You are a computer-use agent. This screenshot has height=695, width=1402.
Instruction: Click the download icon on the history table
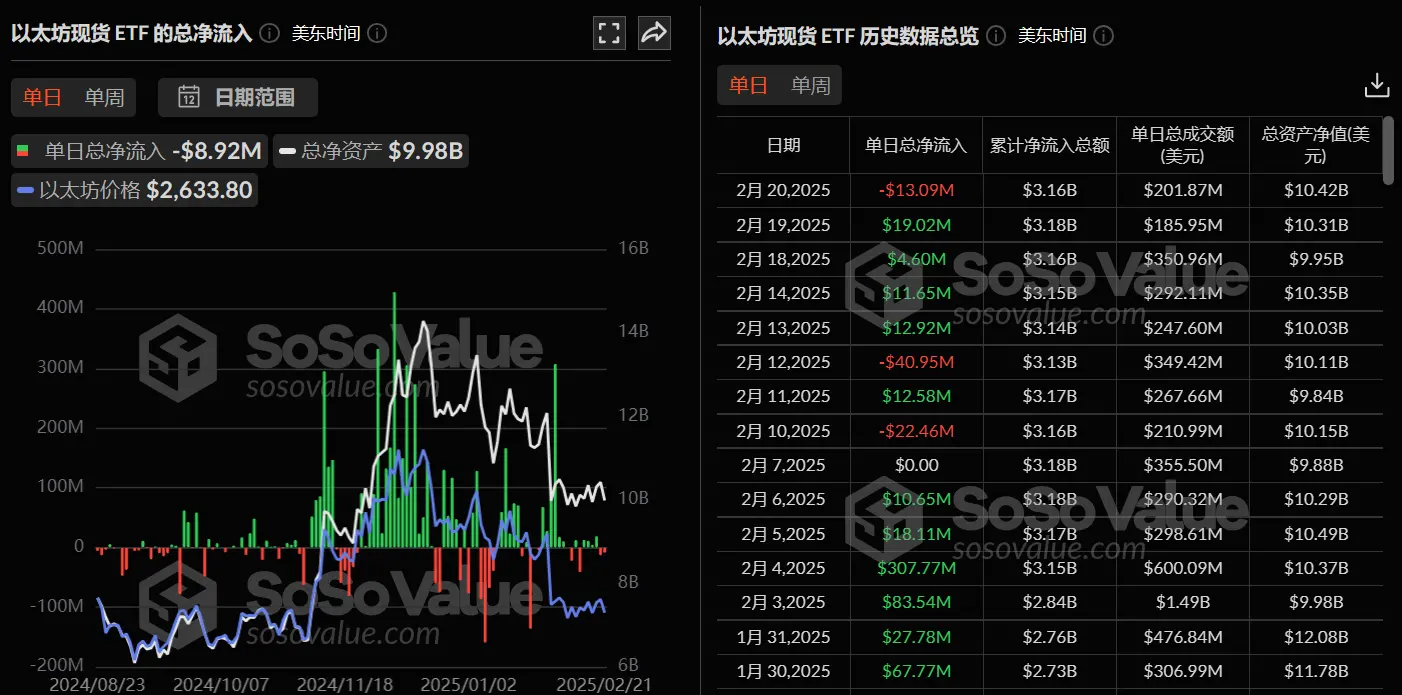[1376, 85]
